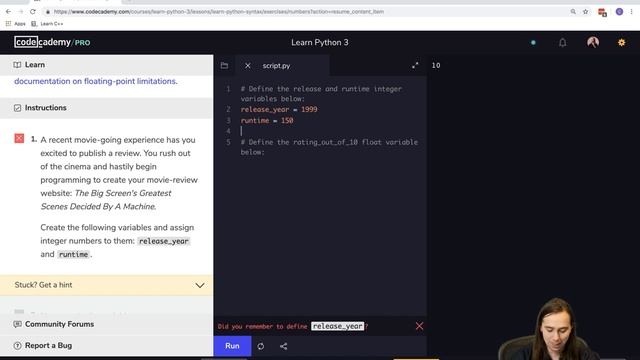This screenshot has width=640, height=360.
Task: Open the notifications bell
Action: pyautogui.click(x=562, y=42)
